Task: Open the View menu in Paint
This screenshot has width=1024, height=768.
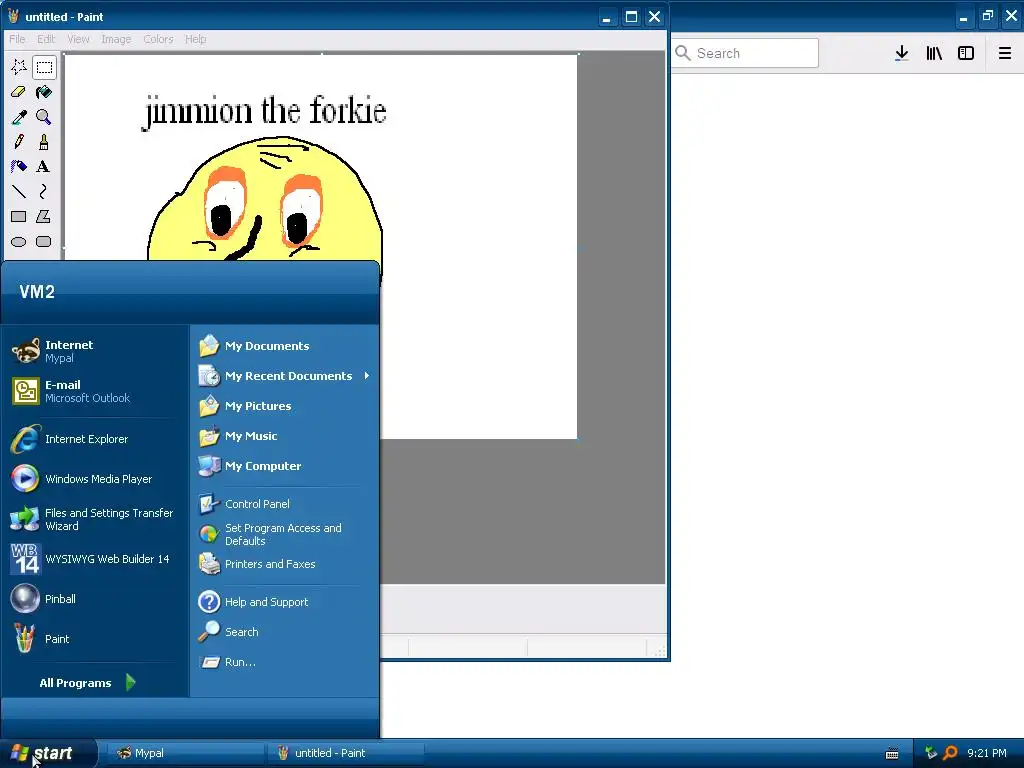Action: 78,39
